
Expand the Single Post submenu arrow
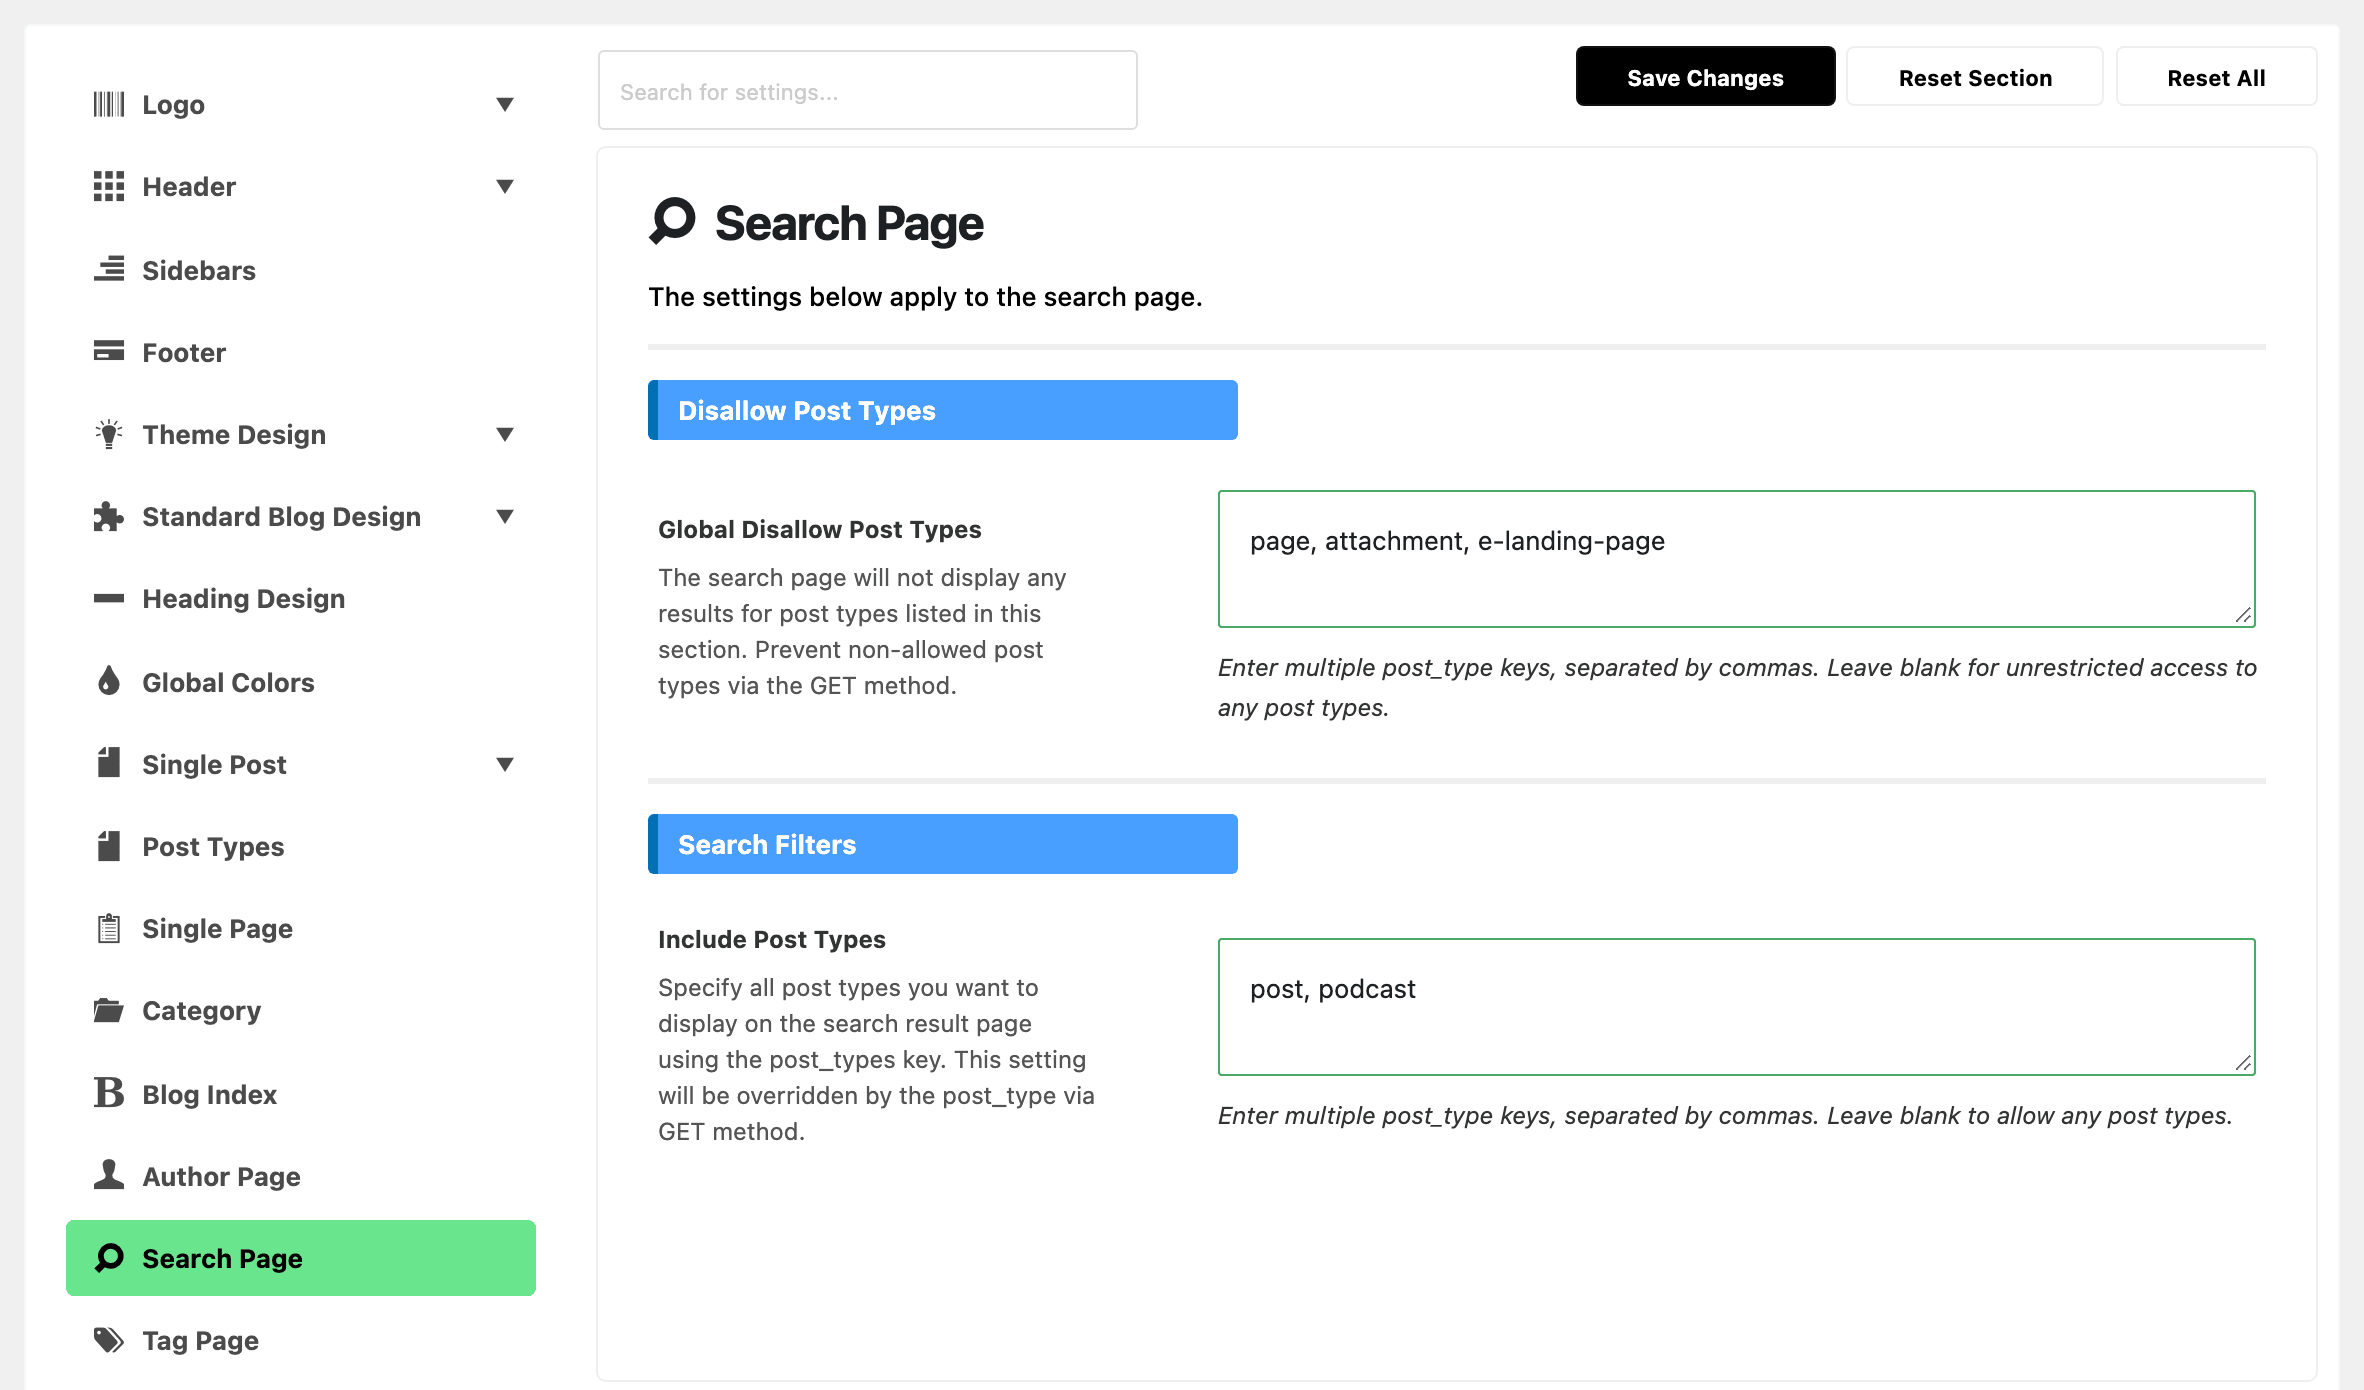505,764
